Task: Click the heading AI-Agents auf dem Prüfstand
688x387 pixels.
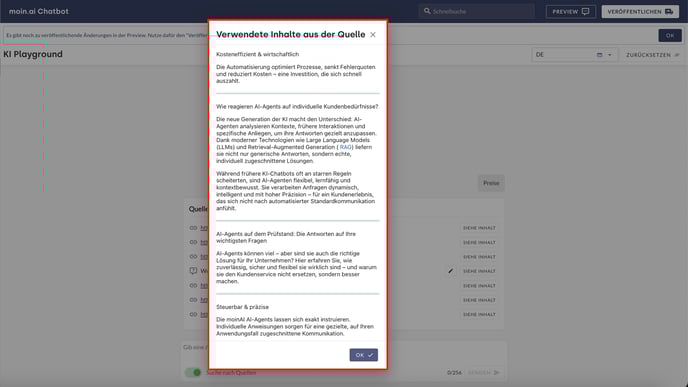Action: click(286, 237)
